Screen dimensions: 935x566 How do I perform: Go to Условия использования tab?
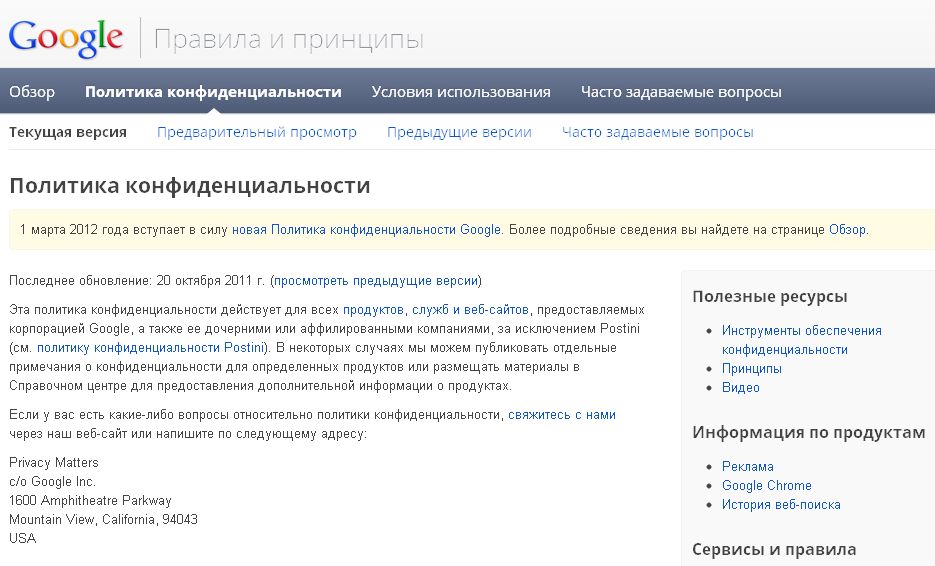coord(461,92)
